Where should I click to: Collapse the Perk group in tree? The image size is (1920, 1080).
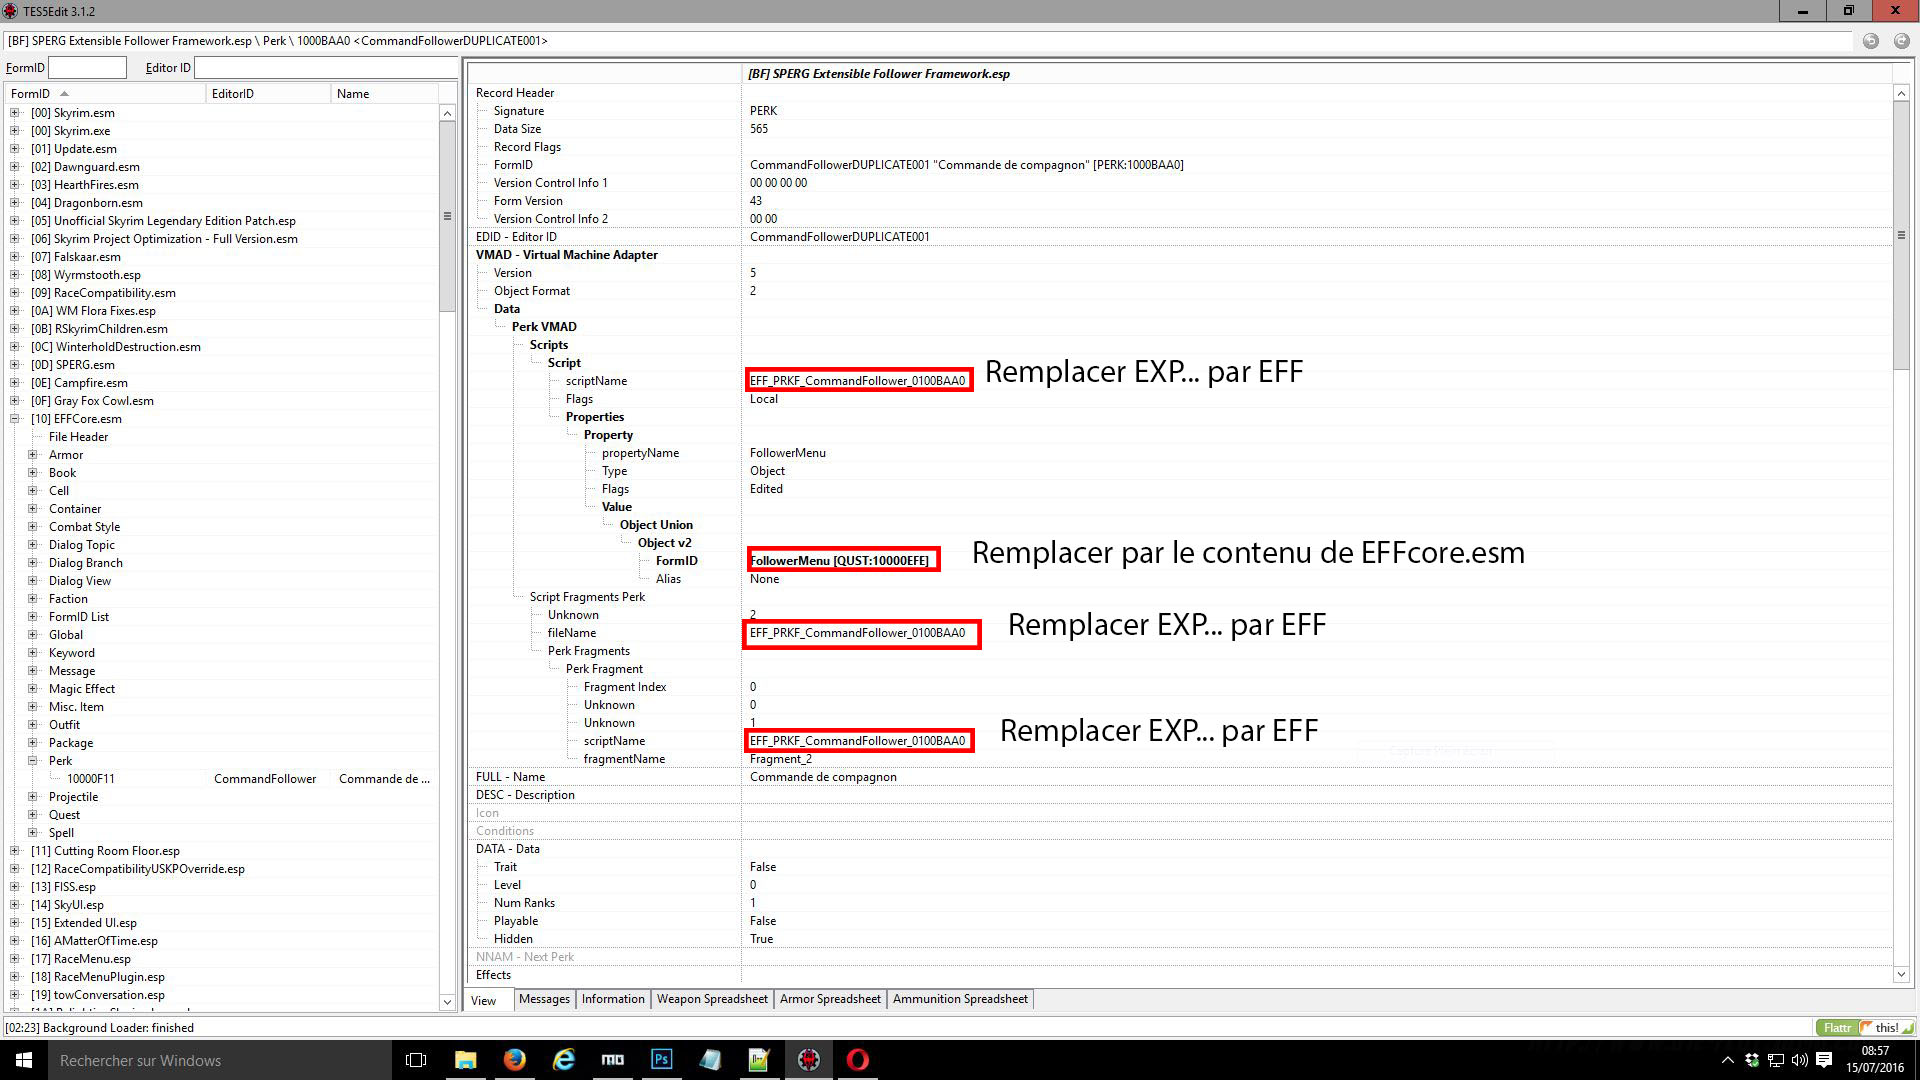pos(33,761)
